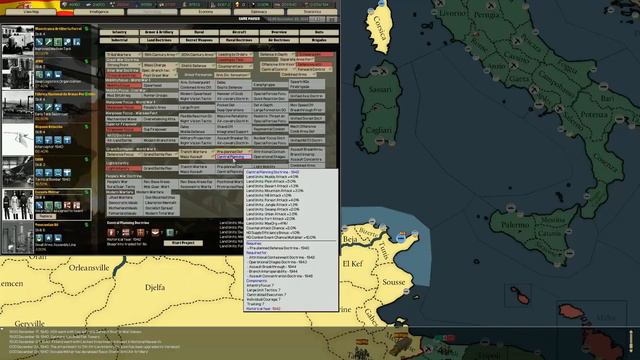Viewport: 640px width, 360px height.
Task: Click the Individual Courage component icon
Action: click(x=155, y=232)
